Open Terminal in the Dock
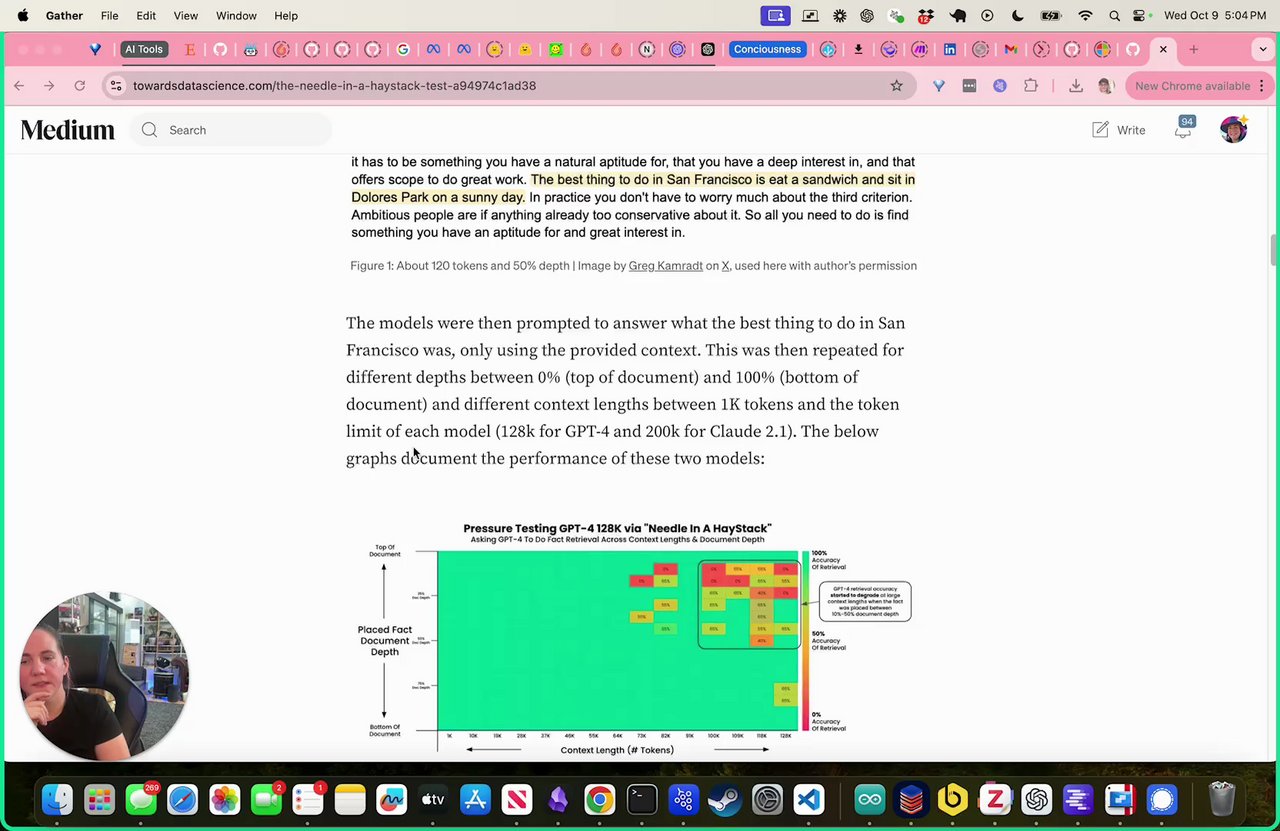This screenshot has height=831, width=1280. [x=642, y=800]
